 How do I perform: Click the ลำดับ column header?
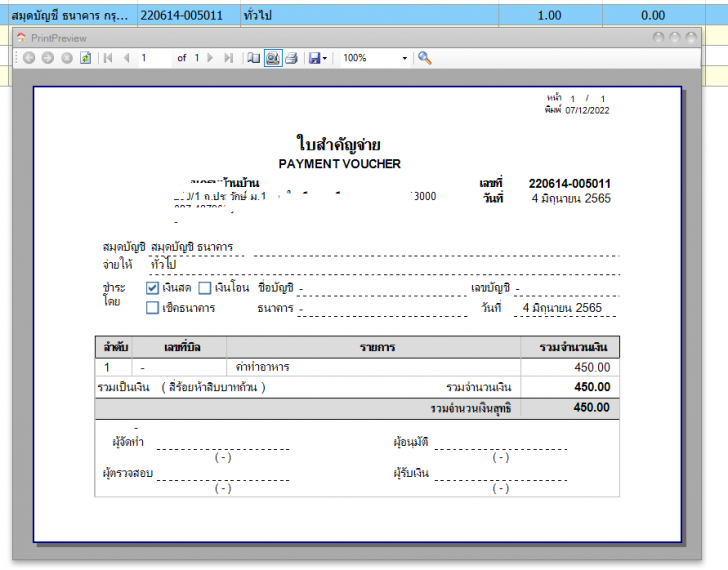(116, 347)
